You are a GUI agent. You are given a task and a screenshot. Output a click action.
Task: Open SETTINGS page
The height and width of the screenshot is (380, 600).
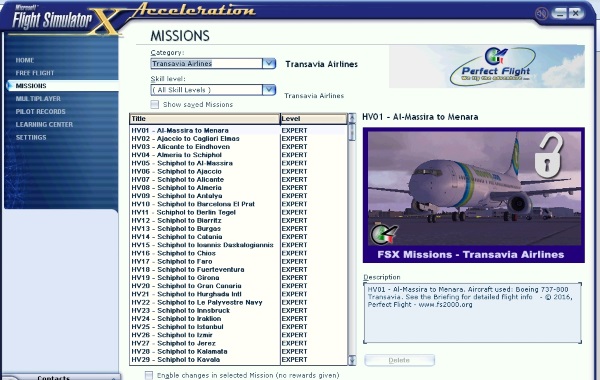31,137
